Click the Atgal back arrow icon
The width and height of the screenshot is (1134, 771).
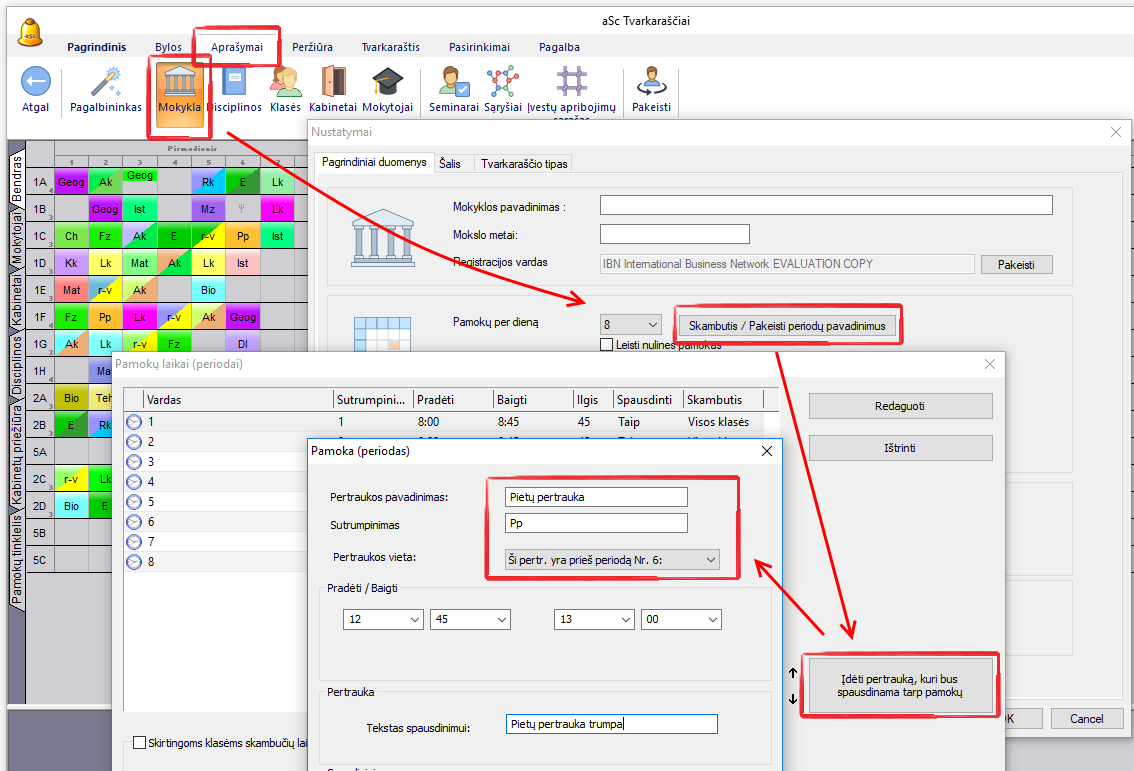tap(35, 83)
